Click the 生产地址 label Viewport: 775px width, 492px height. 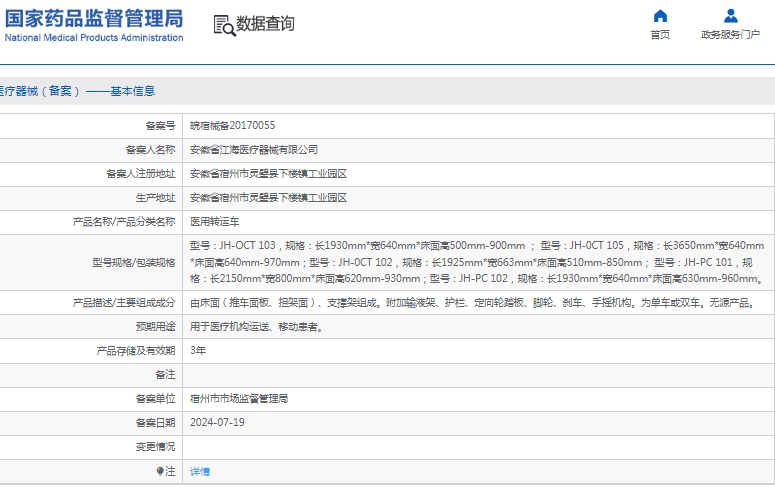click(x=155, y=198)
